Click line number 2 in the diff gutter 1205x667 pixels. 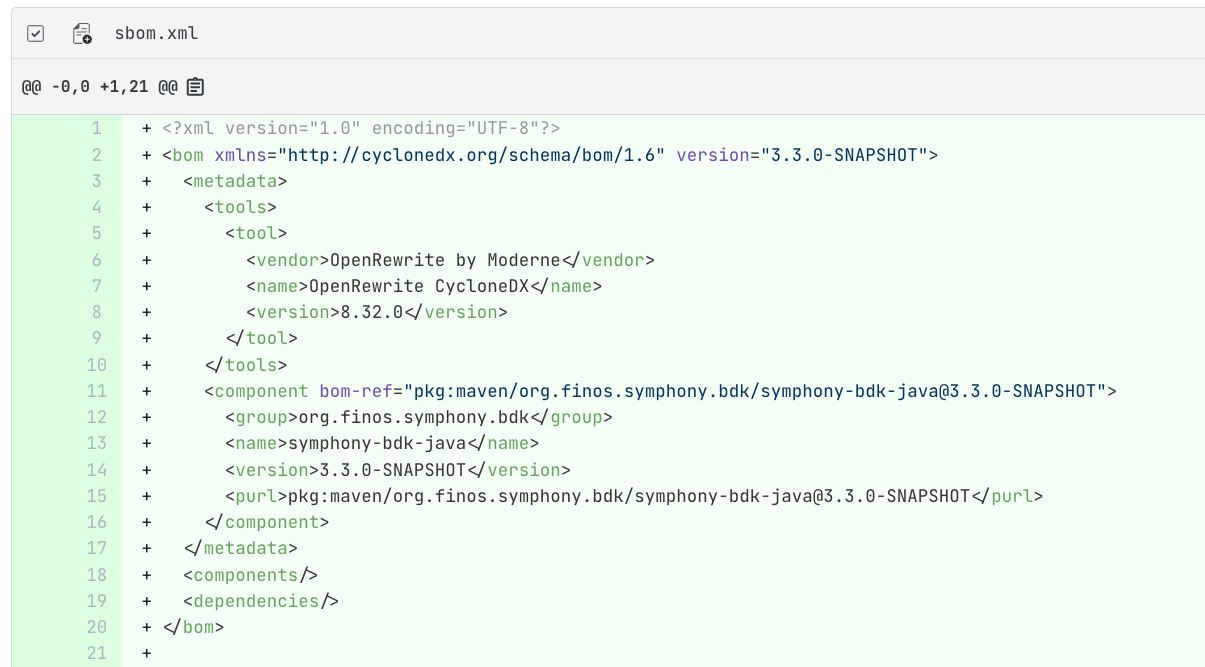pos(96,155)
